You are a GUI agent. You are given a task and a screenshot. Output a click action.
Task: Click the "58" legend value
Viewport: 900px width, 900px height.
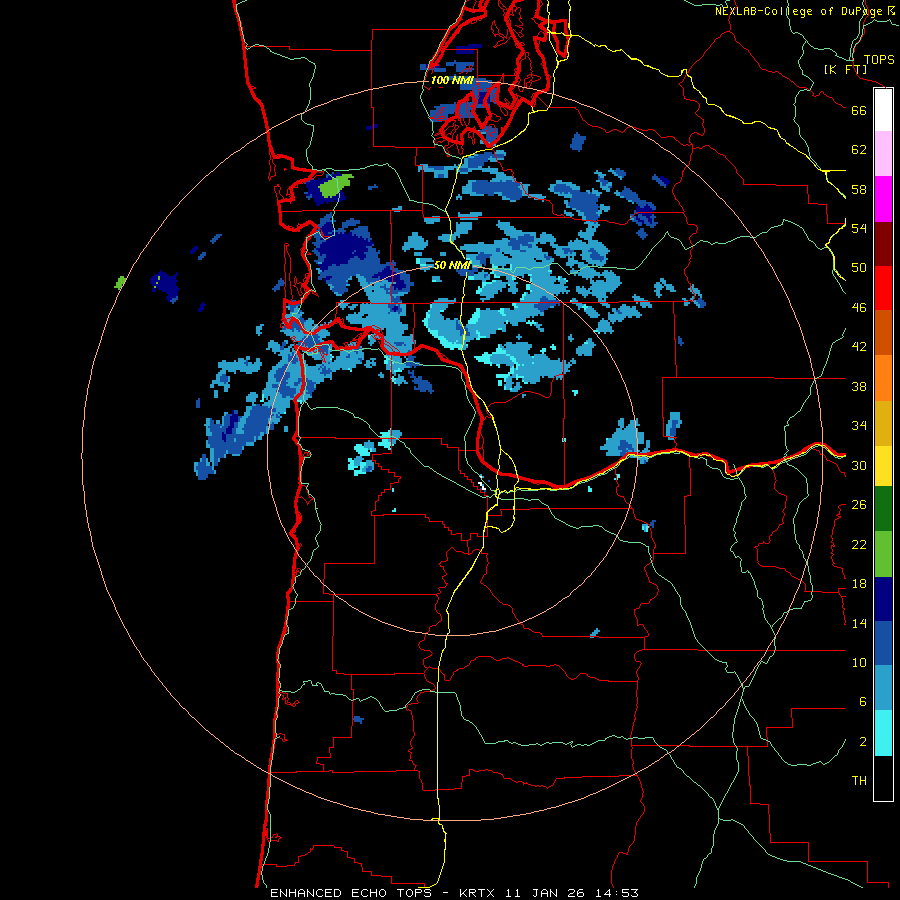[x=859, y=189]
